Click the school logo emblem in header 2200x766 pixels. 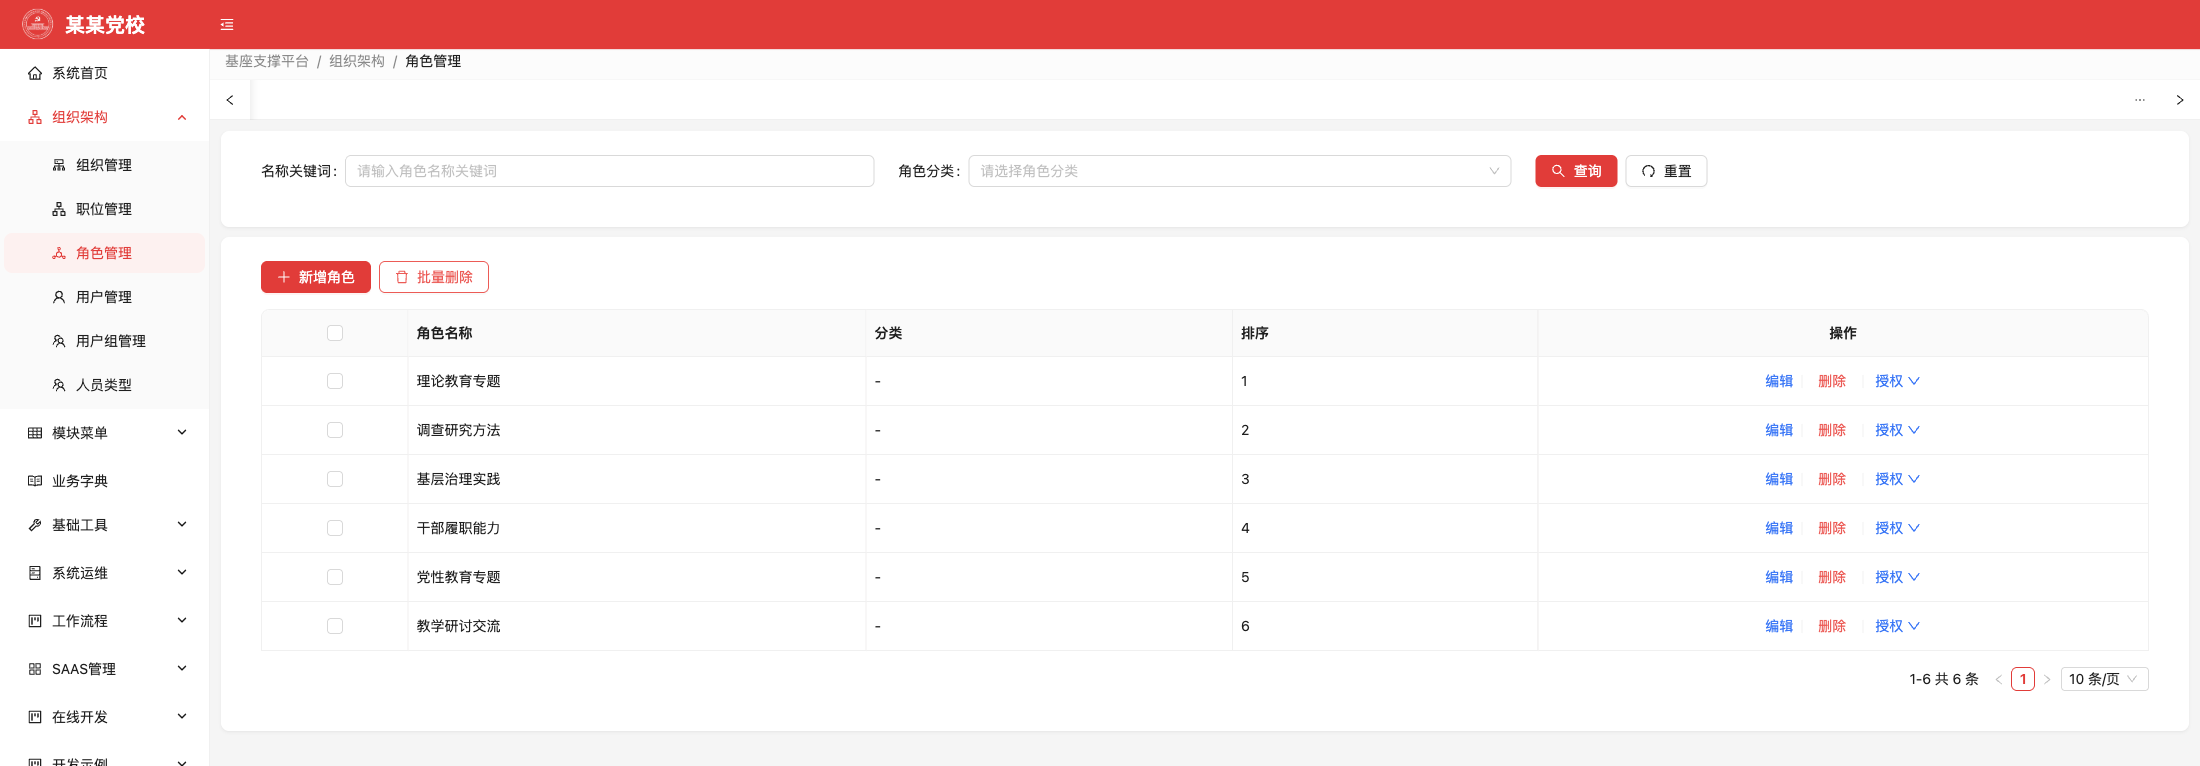click(38, 24)
